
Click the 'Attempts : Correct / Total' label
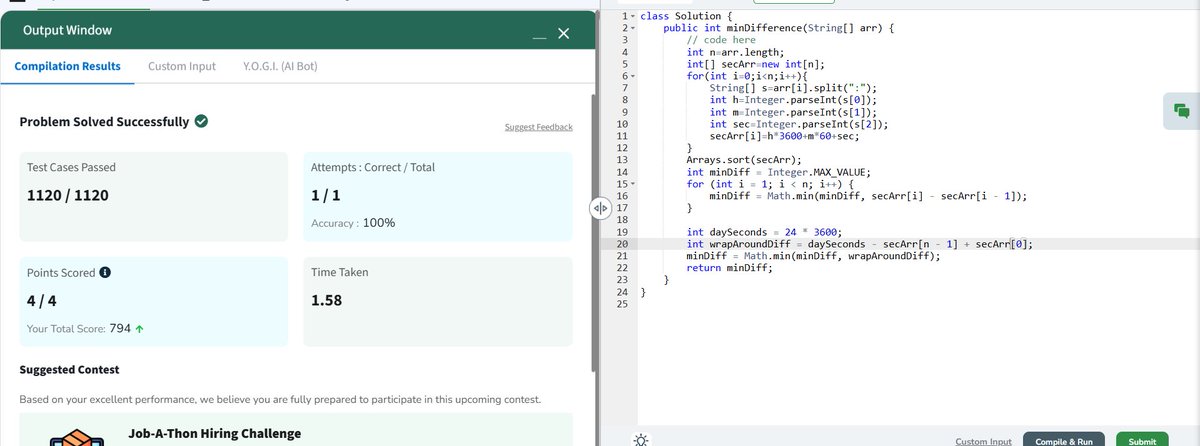click(373, 167)
